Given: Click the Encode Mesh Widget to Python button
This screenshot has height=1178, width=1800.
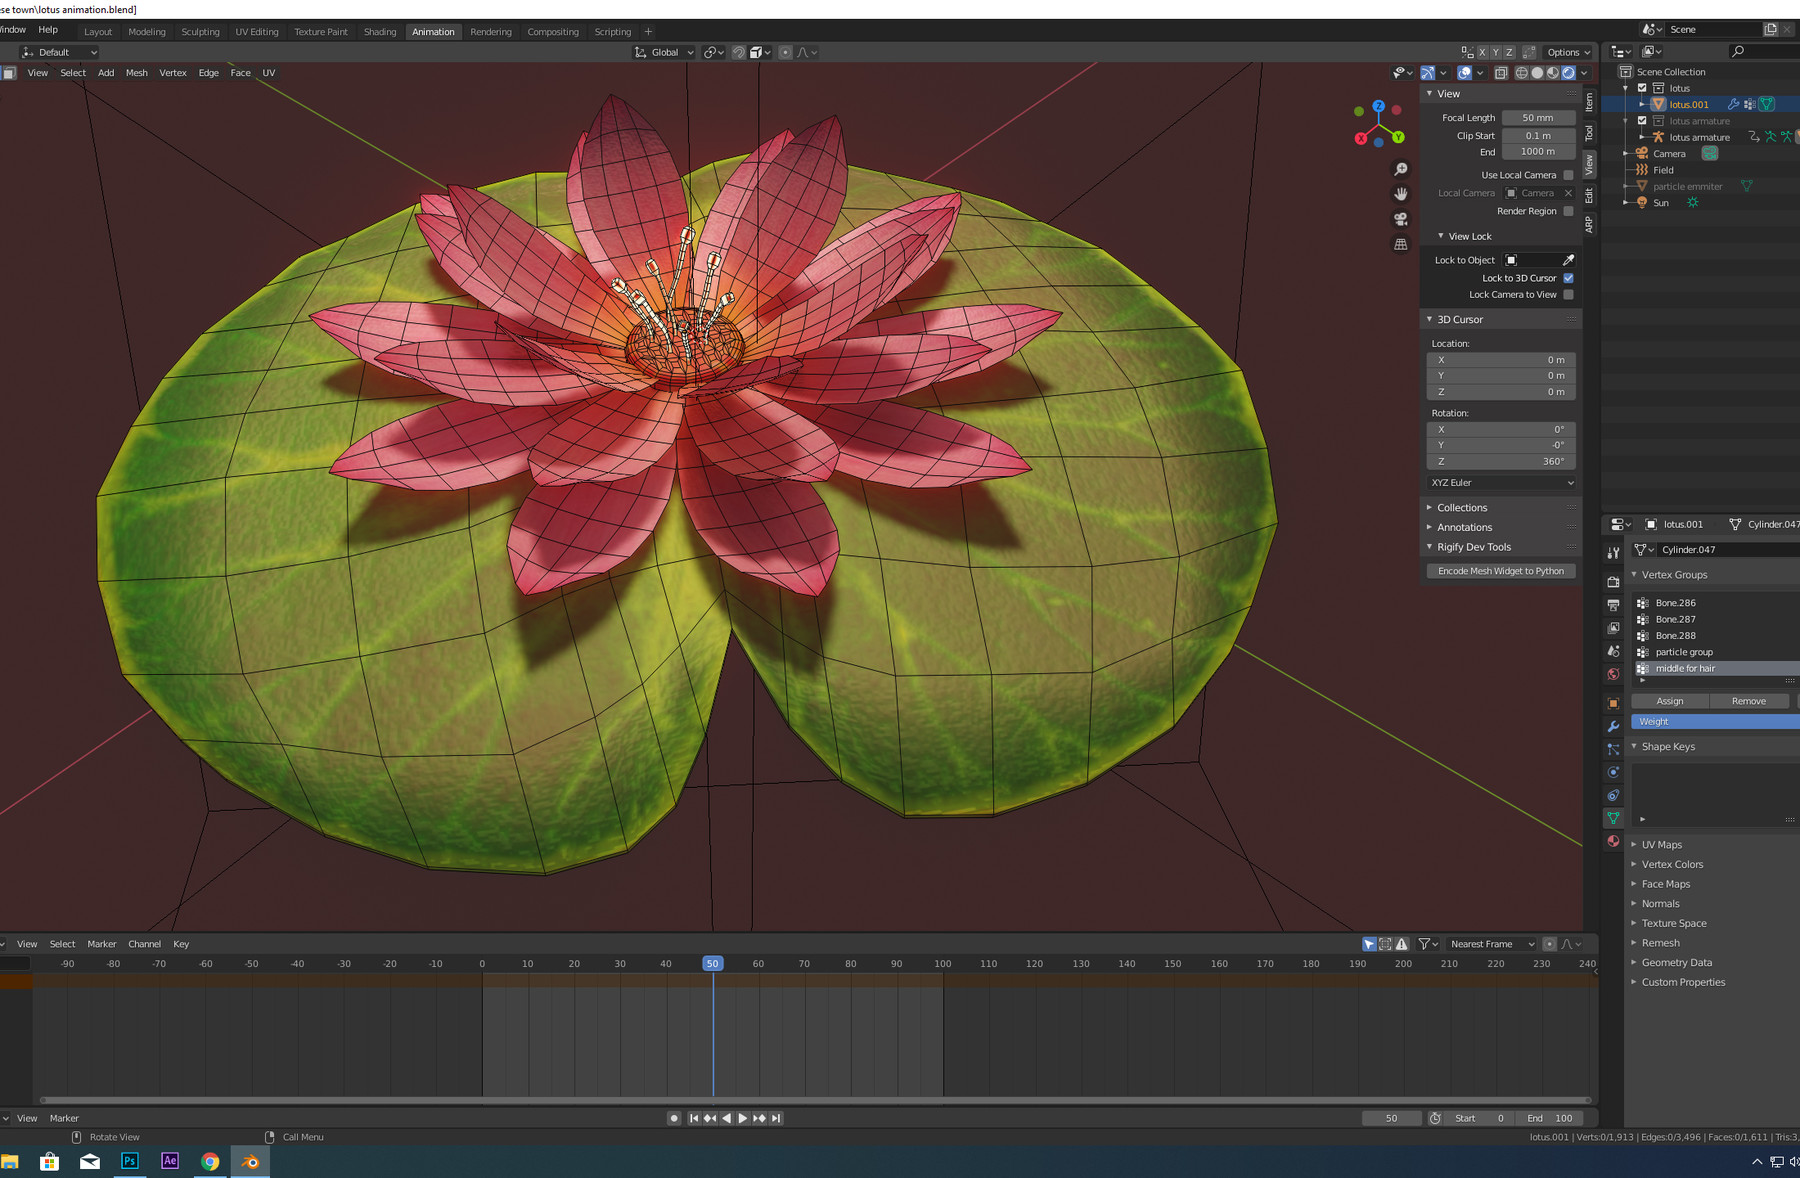Looking at the screenshot, I should point(1500,570).
